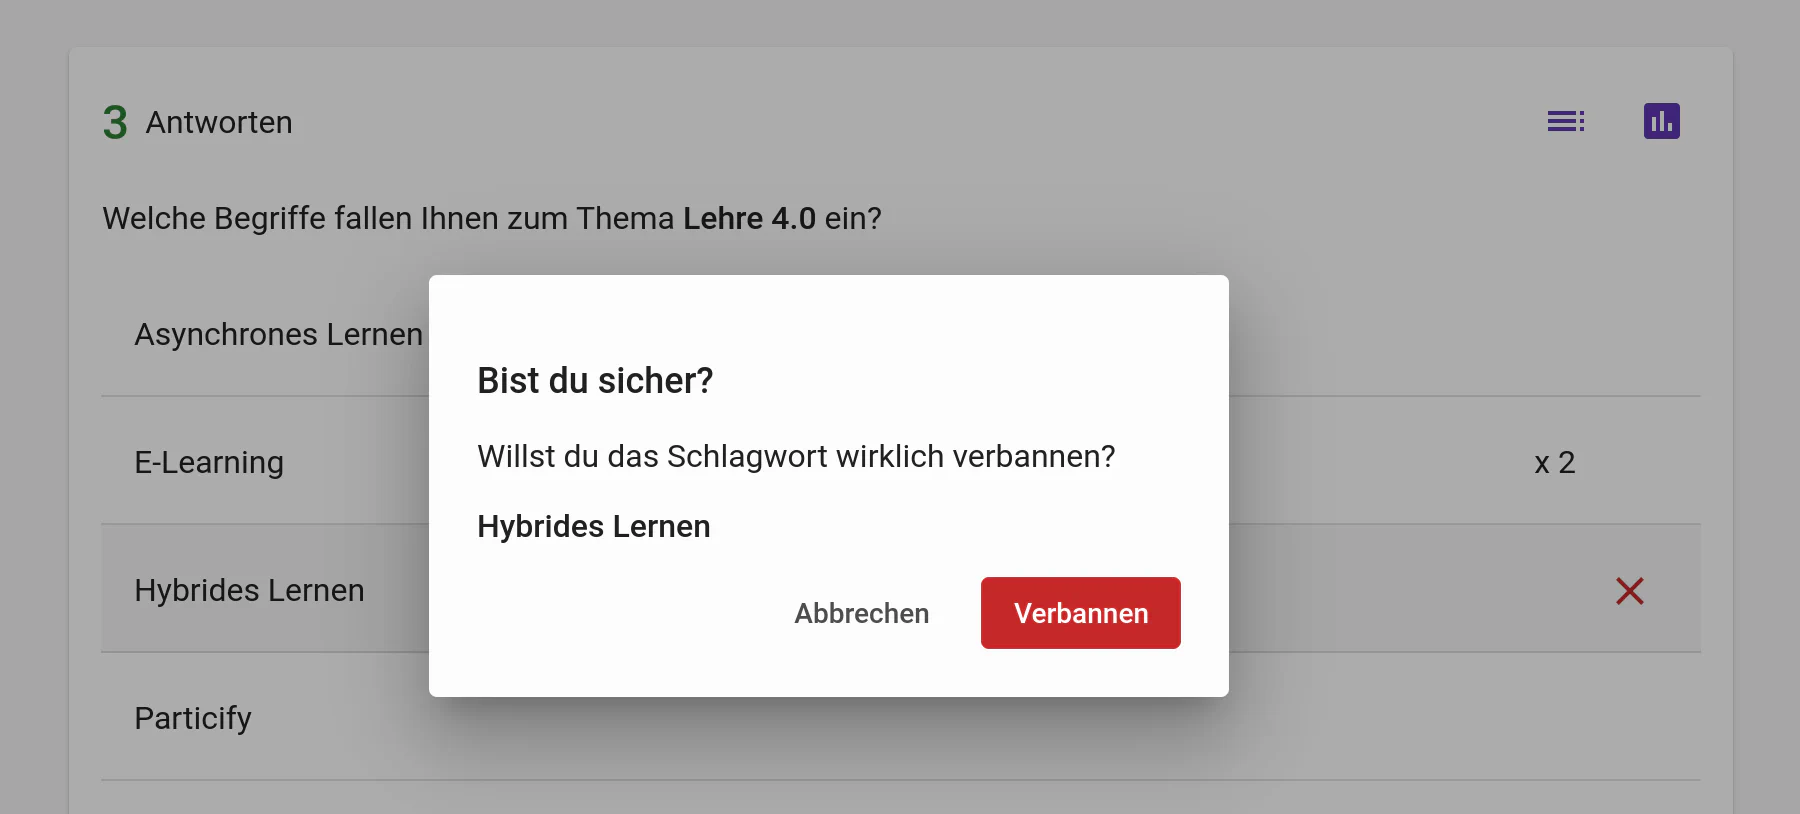Click the word wirklich in dialog message
Viewport: 1800px width, 814px height.
889,456
